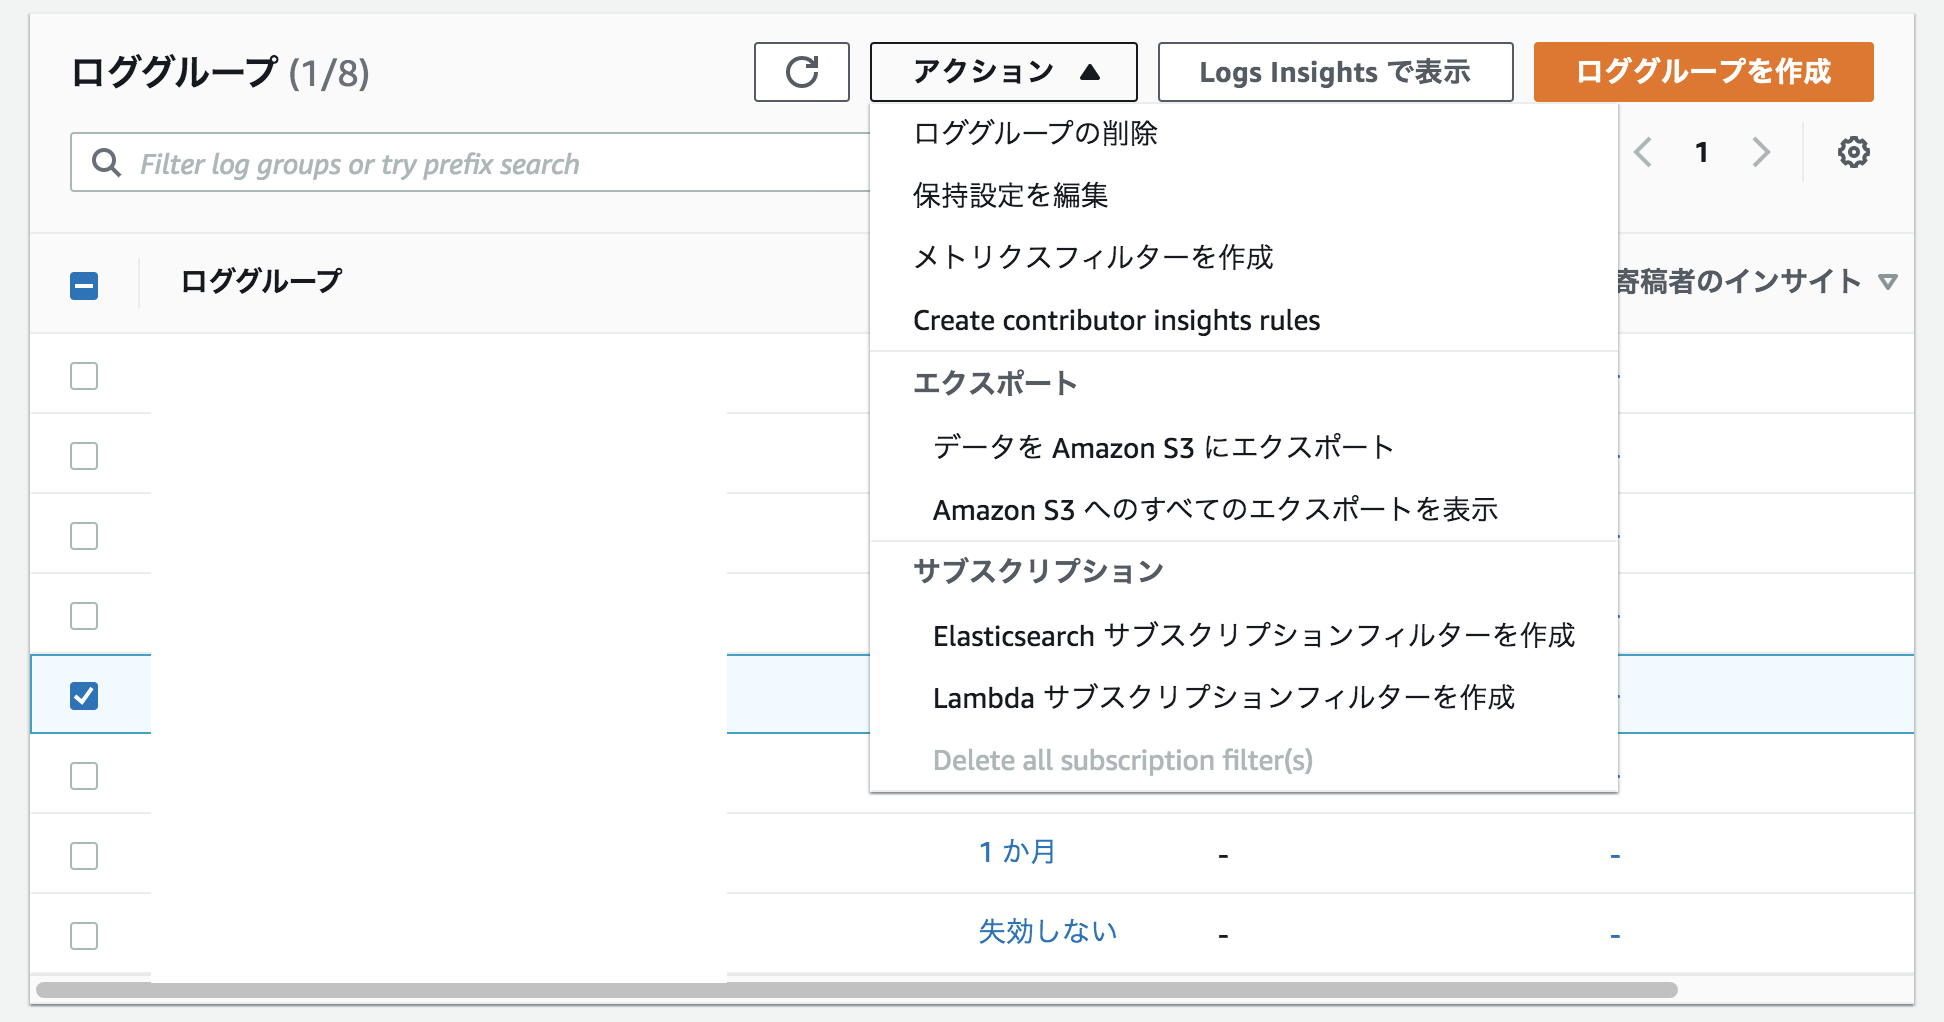Check the checkbox on the first log group row

pyautogui.click(x=84, y=376)
